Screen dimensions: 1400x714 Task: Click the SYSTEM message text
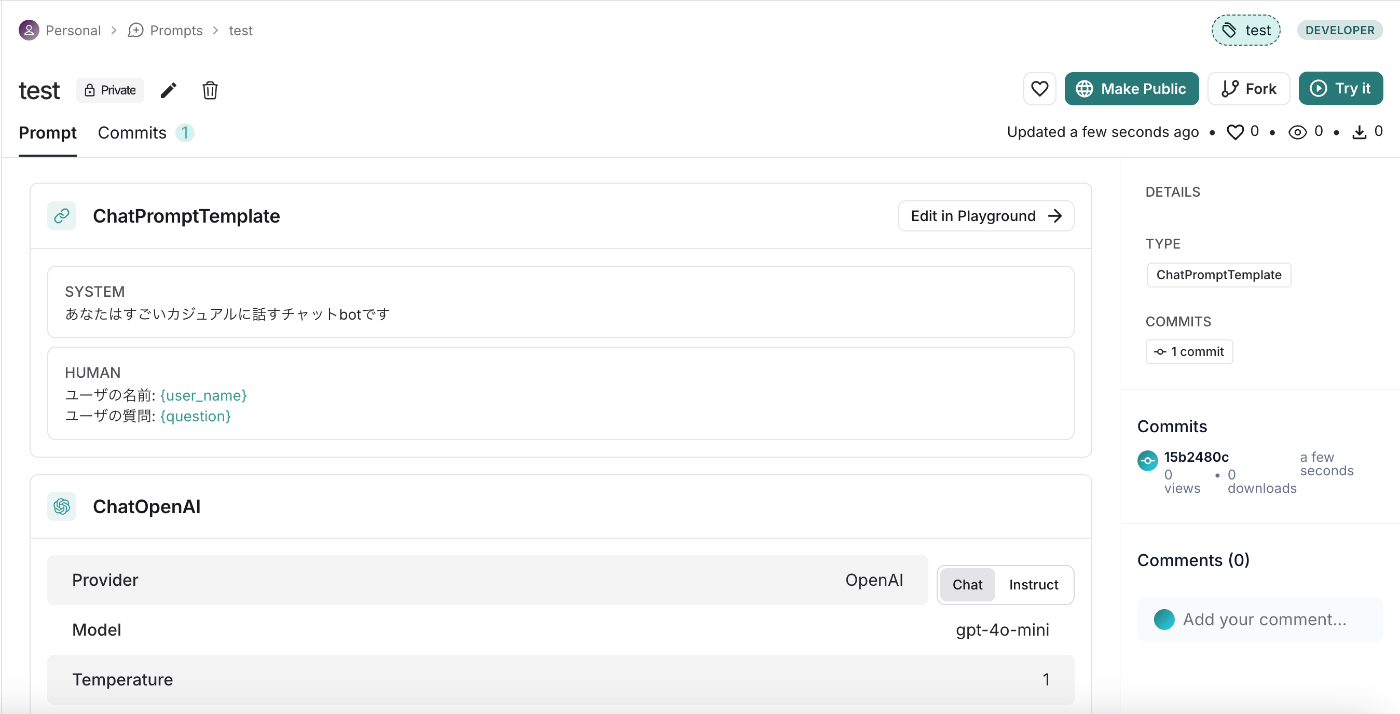[x=227, y=314]
